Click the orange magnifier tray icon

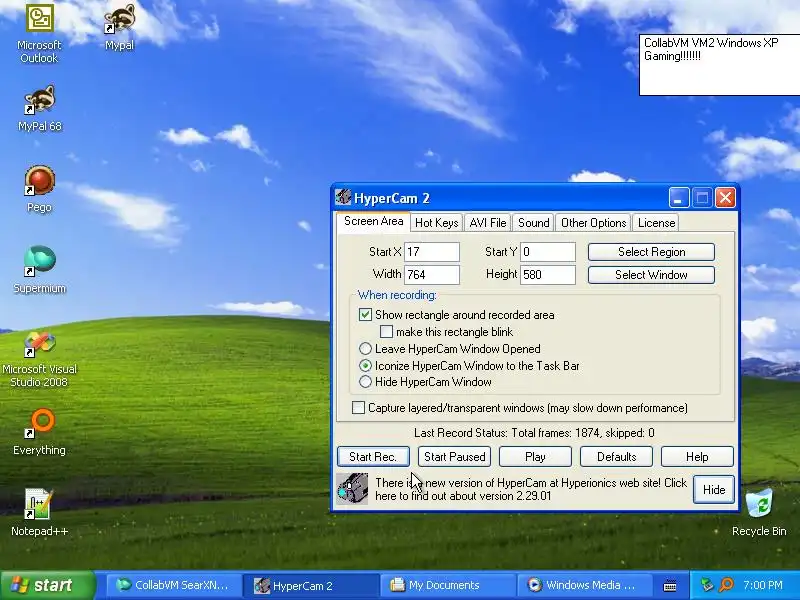726,585
